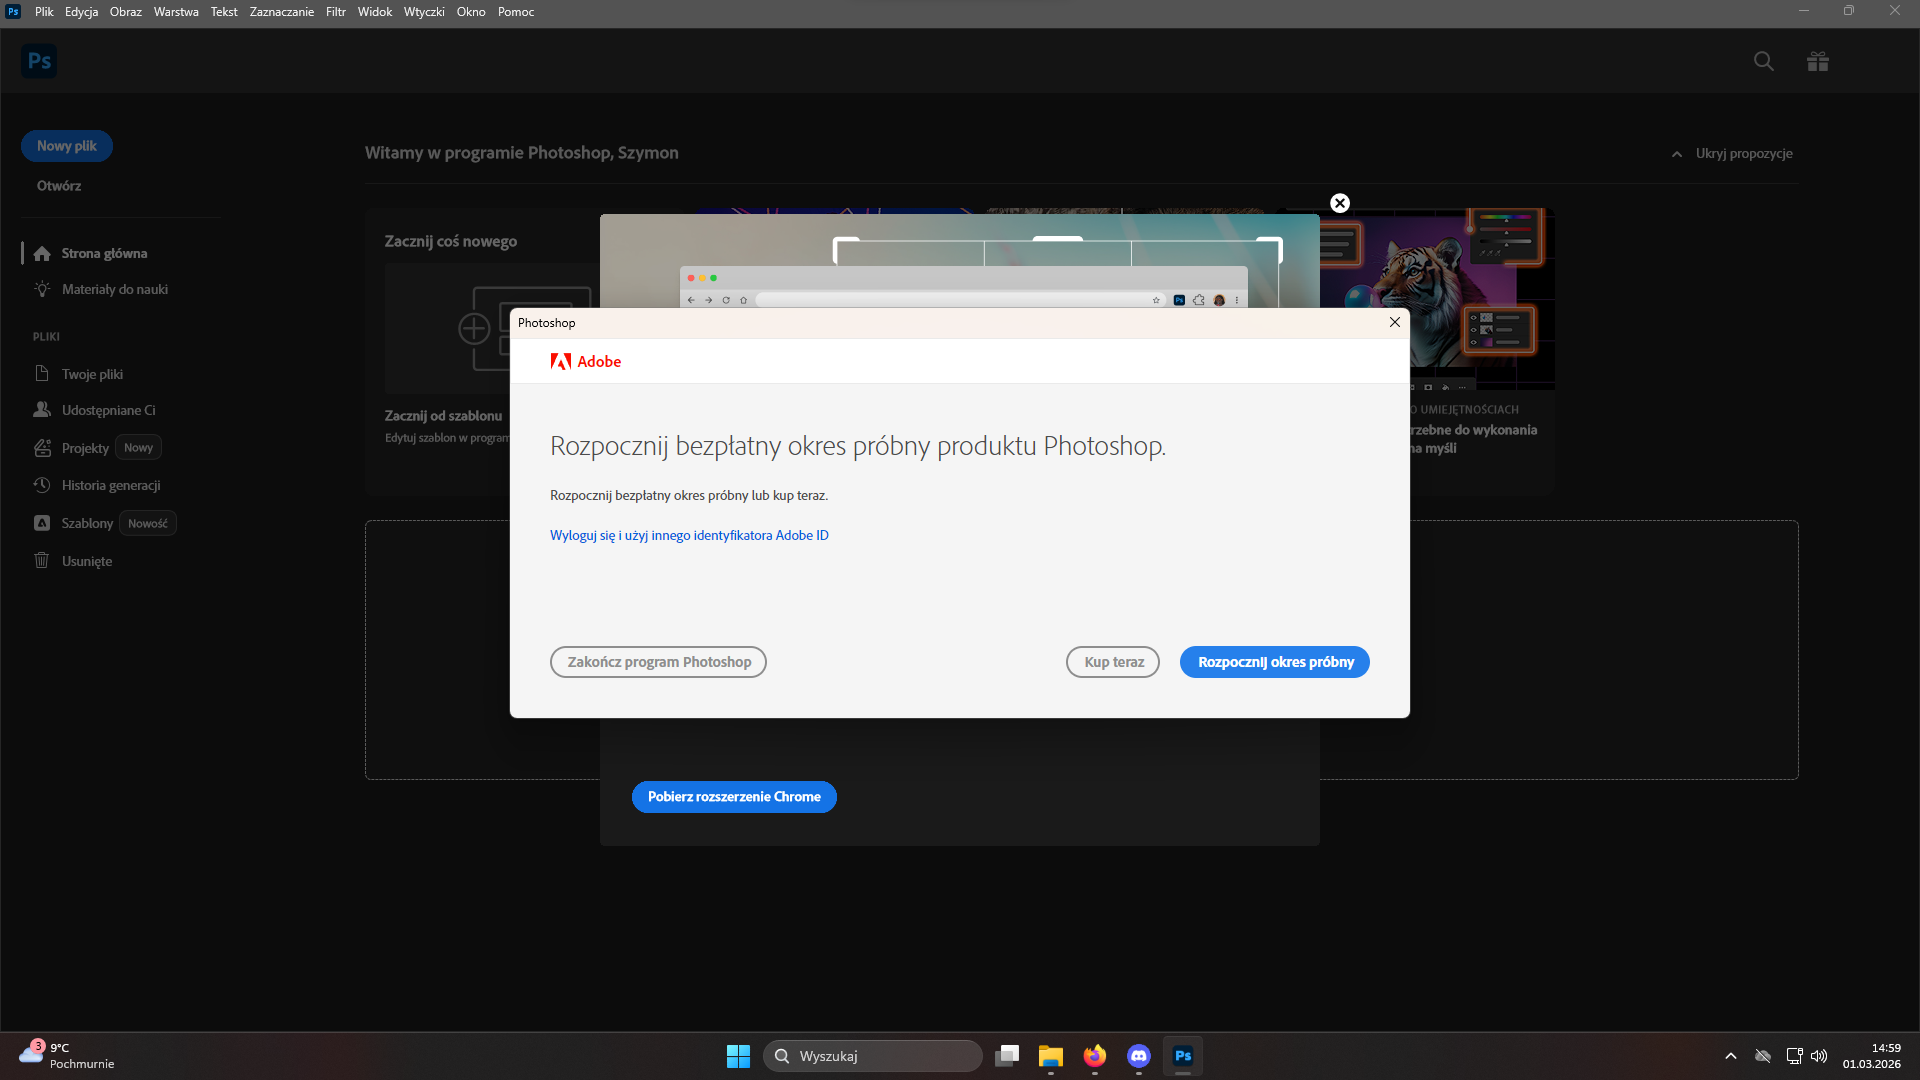Image resolution: width=1920 pixels, height=1080 pixels.
Task: Open the weather widget showing 9°C
Action: [66, 1056]
